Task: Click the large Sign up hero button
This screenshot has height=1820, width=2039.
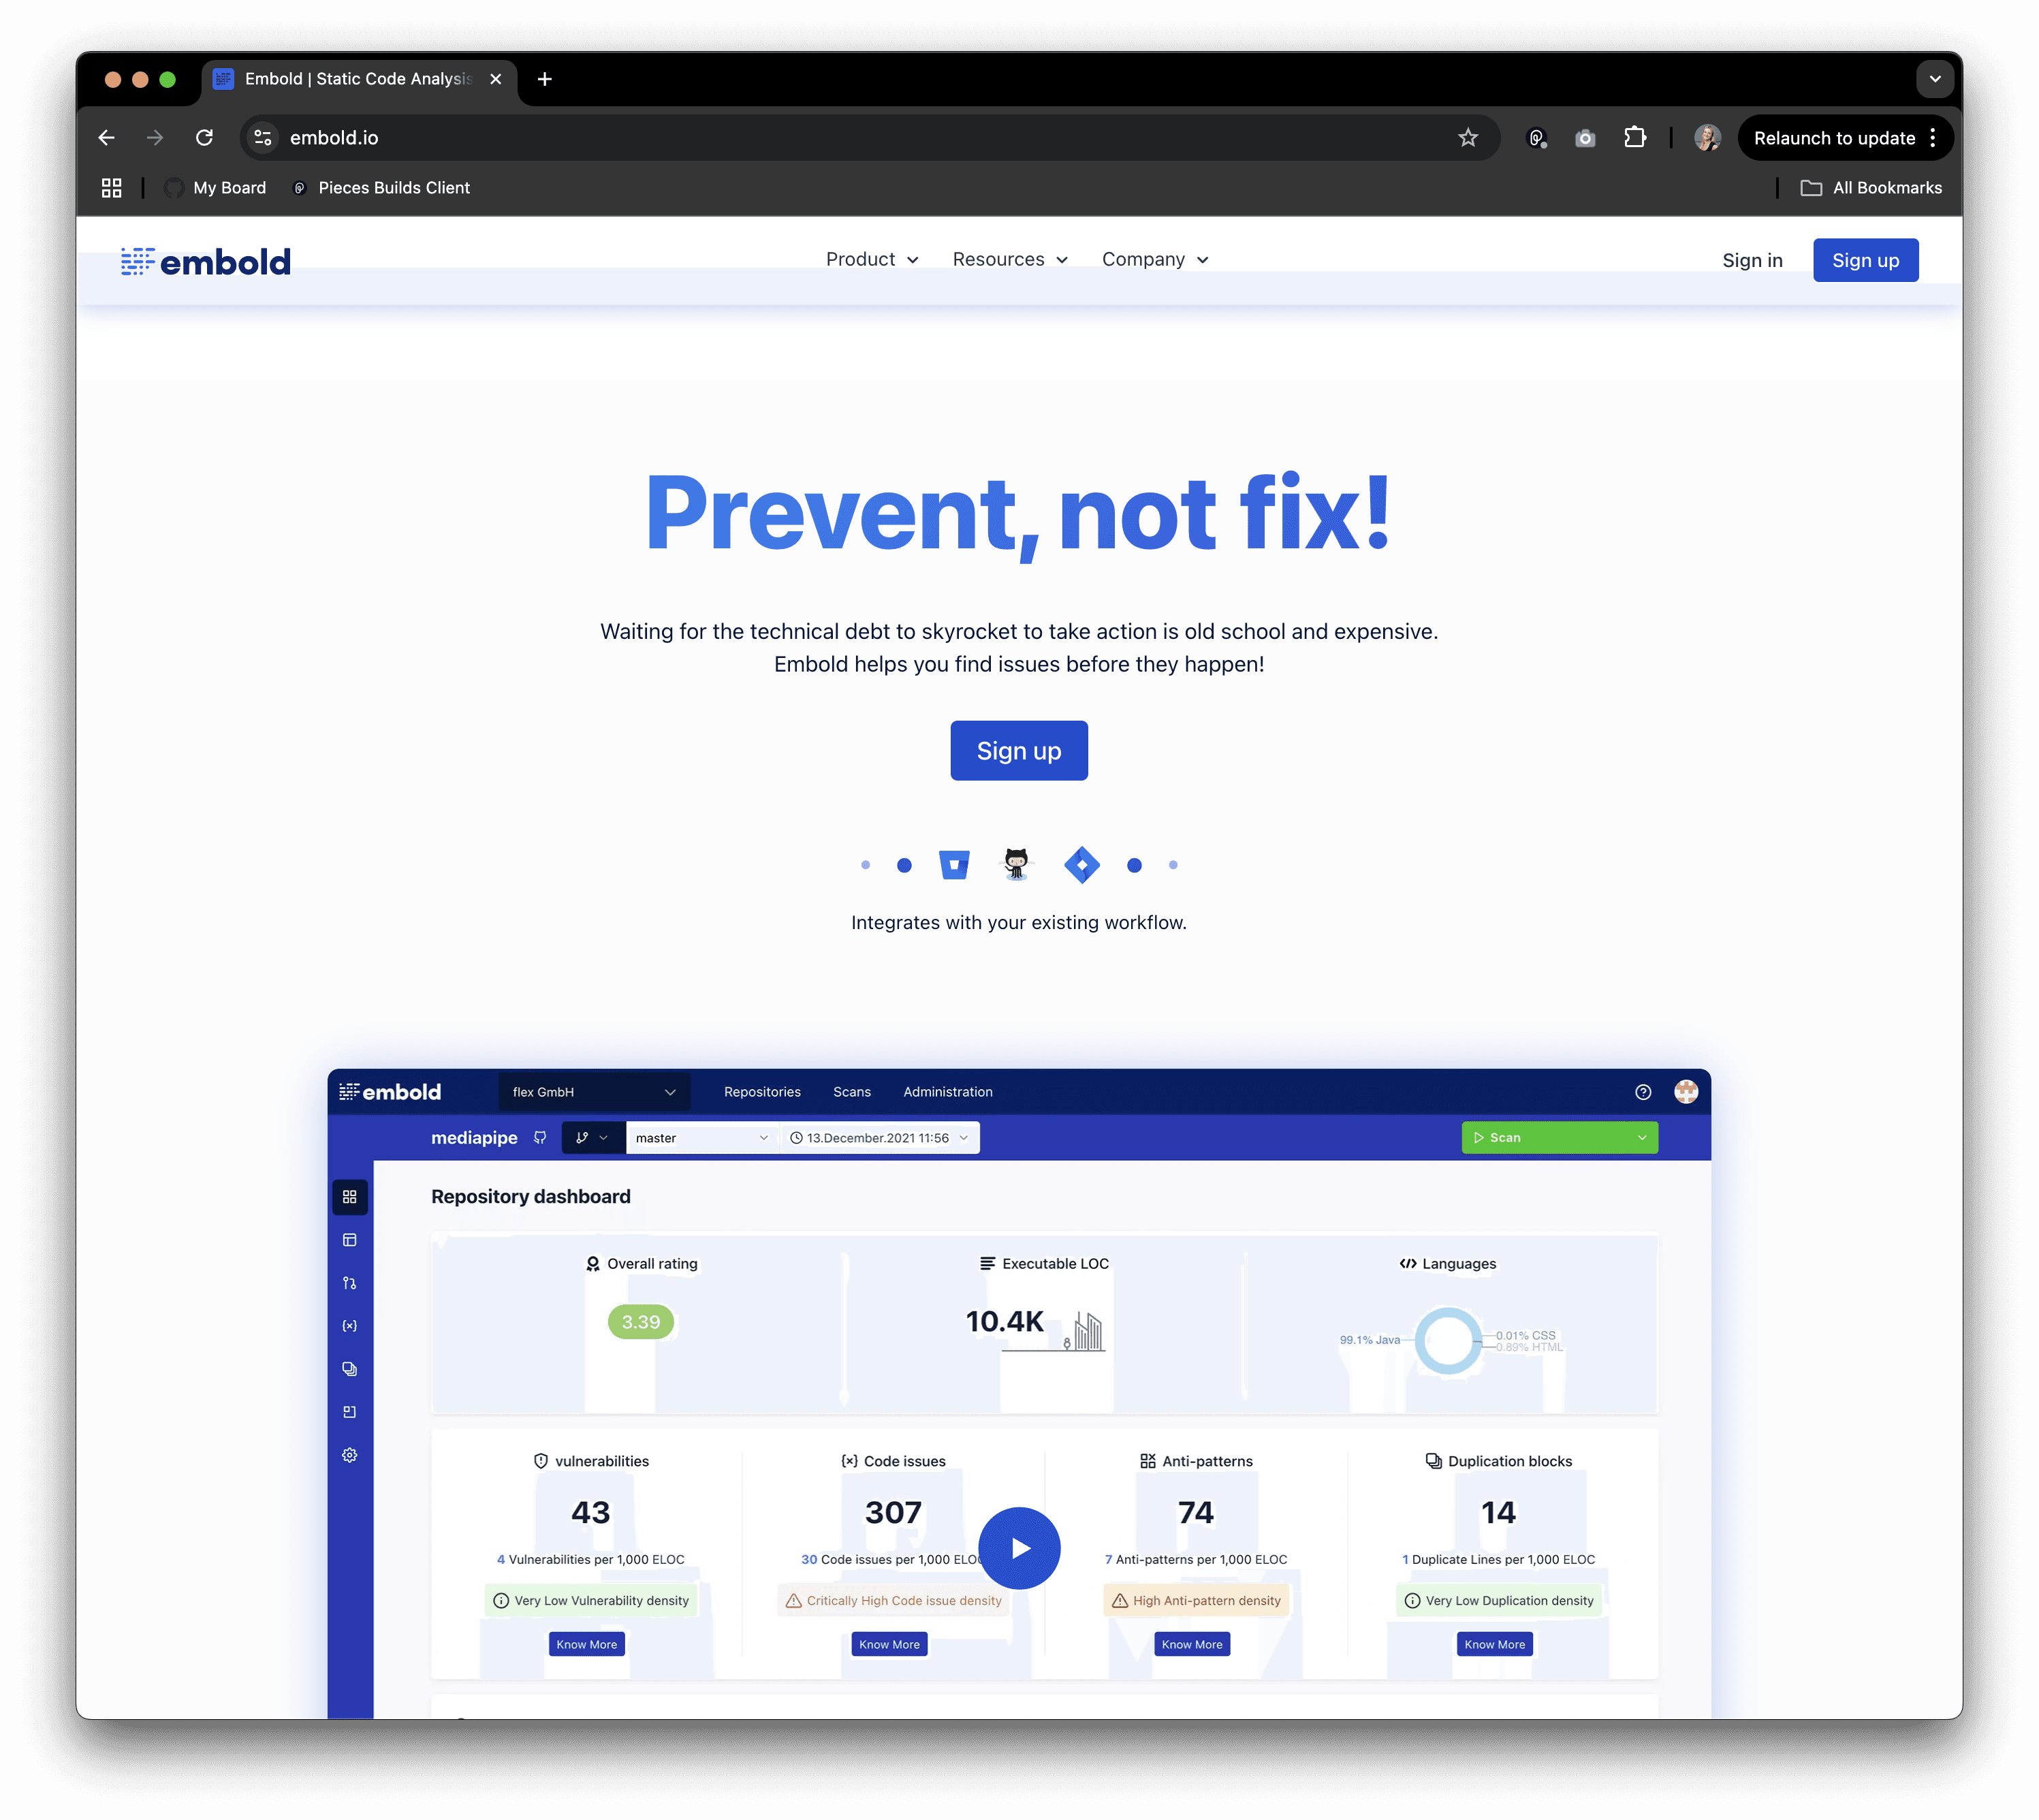Action: [1019, 751]
